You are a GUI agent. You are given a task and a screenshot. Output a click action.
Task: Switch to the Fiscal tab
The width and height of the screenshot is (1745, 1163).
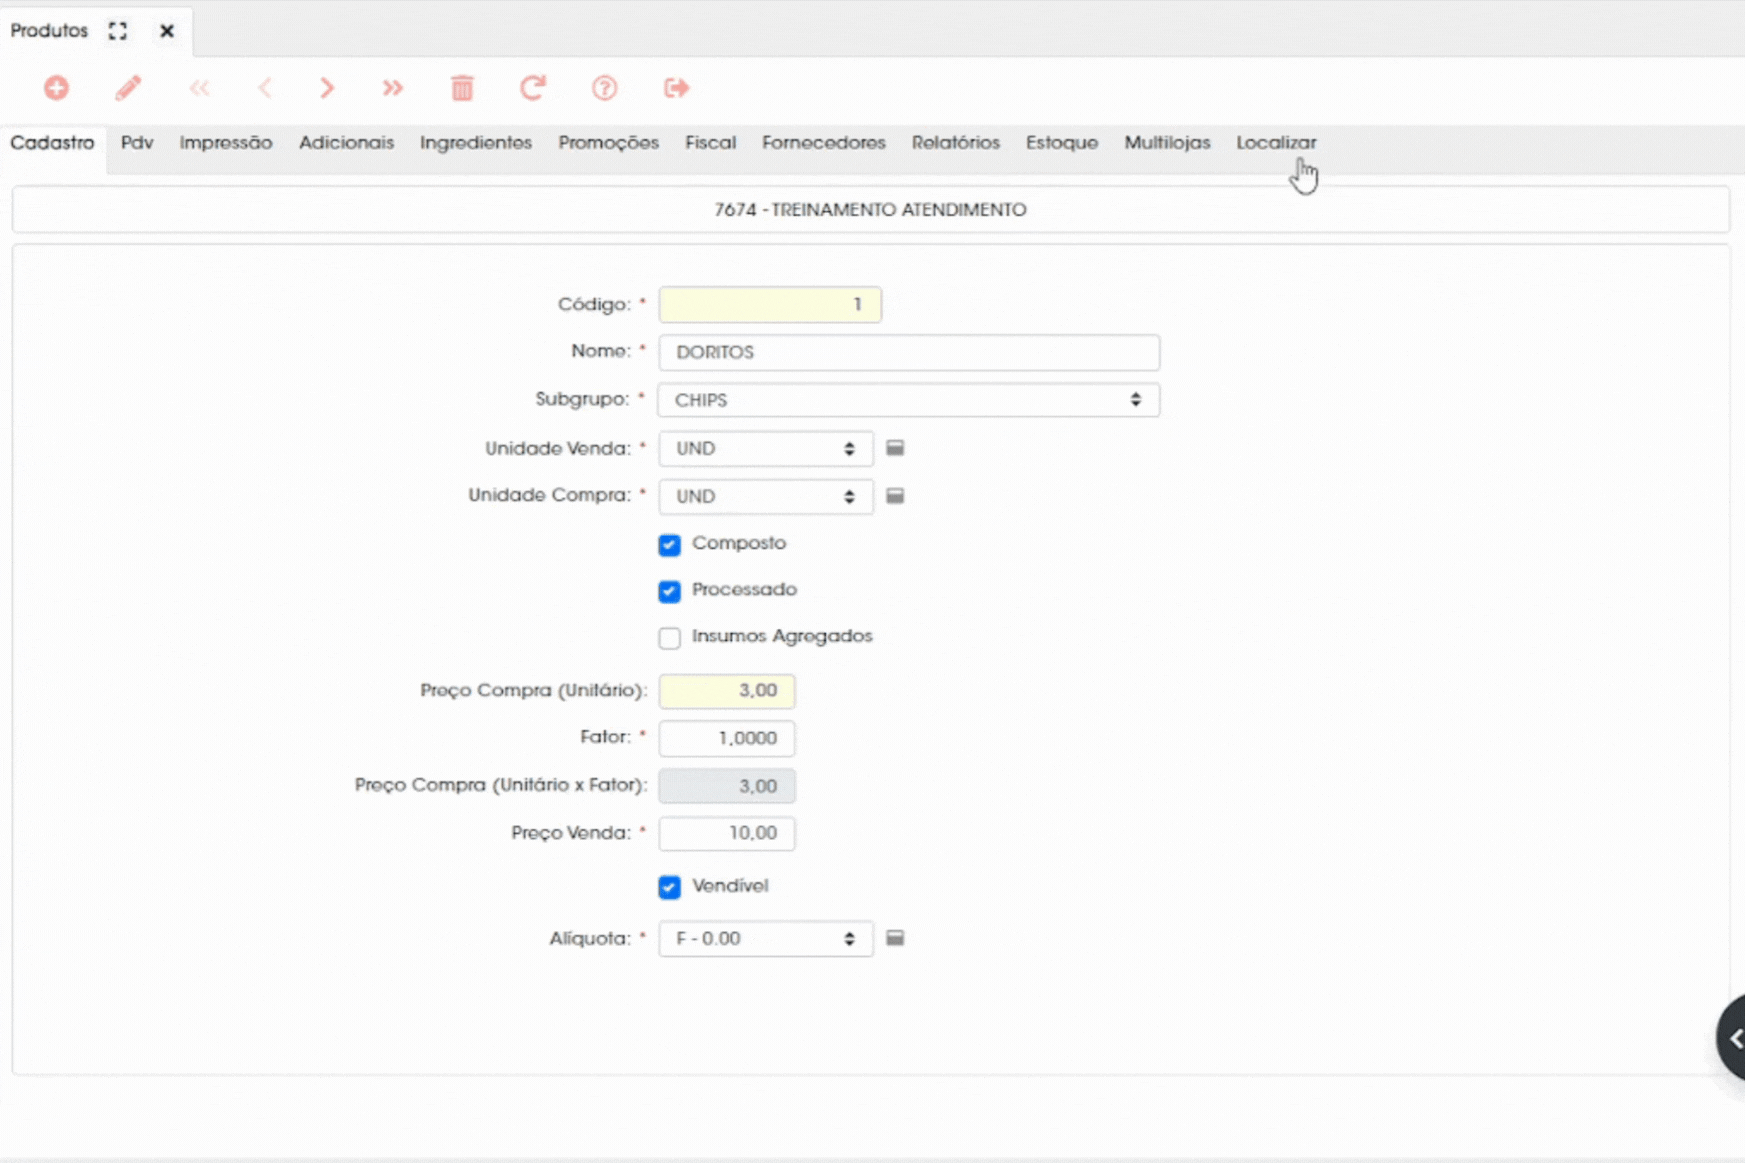click(x=710, y=143)
